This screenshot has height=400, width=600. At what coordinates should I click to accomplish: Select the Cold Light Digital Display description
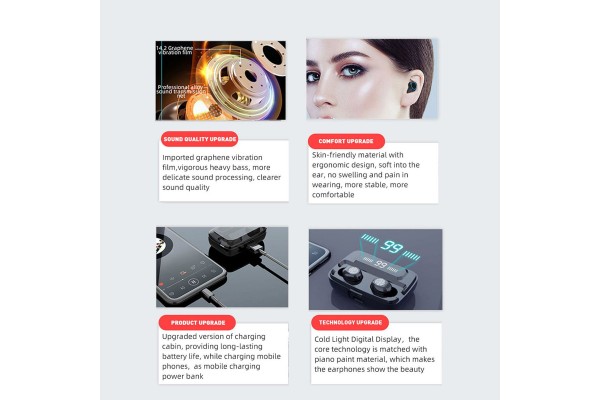click(x=375, y=354)
